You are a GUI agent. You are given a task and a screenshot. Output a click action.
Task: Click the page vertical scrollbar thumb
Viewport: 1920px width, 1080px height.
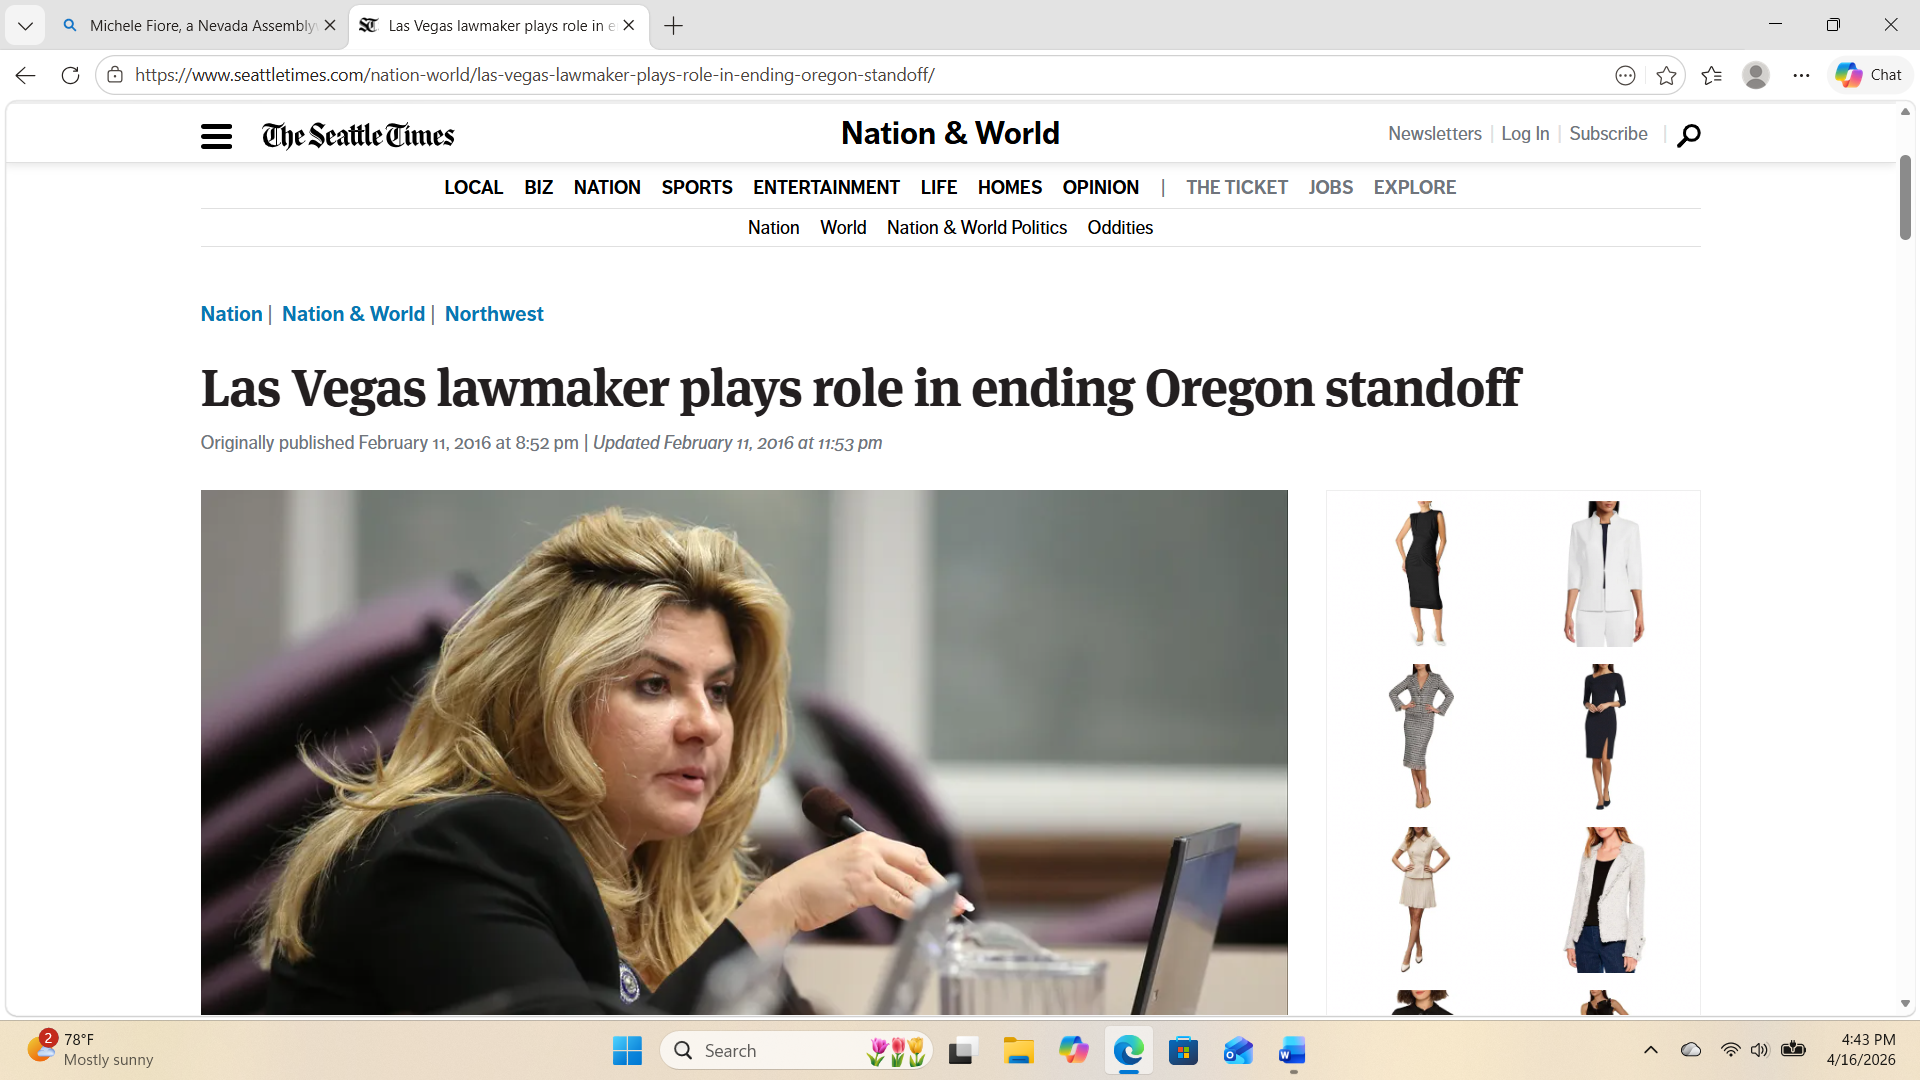click(1905, 197)
